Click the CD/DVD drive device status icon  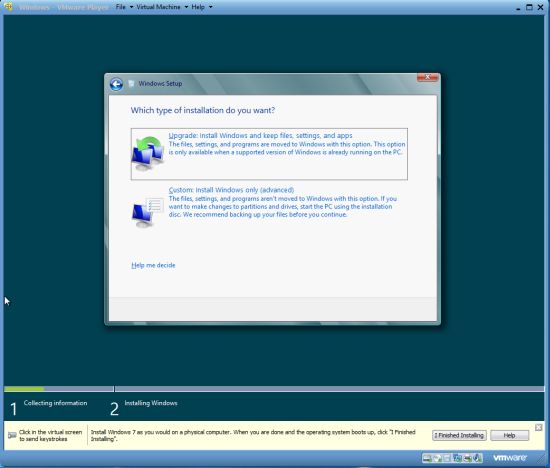tap(437, 458)
